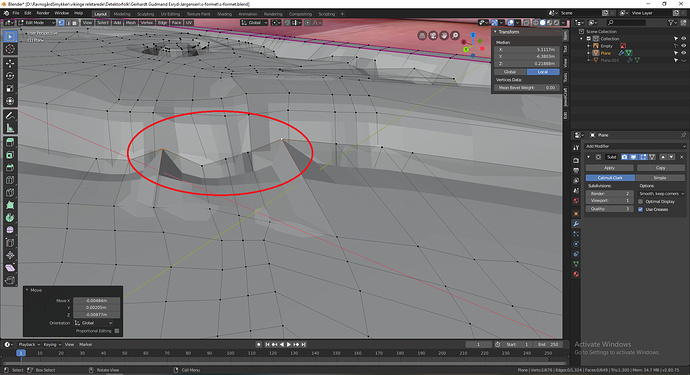Select the Bevel tool

pos(10,167)
